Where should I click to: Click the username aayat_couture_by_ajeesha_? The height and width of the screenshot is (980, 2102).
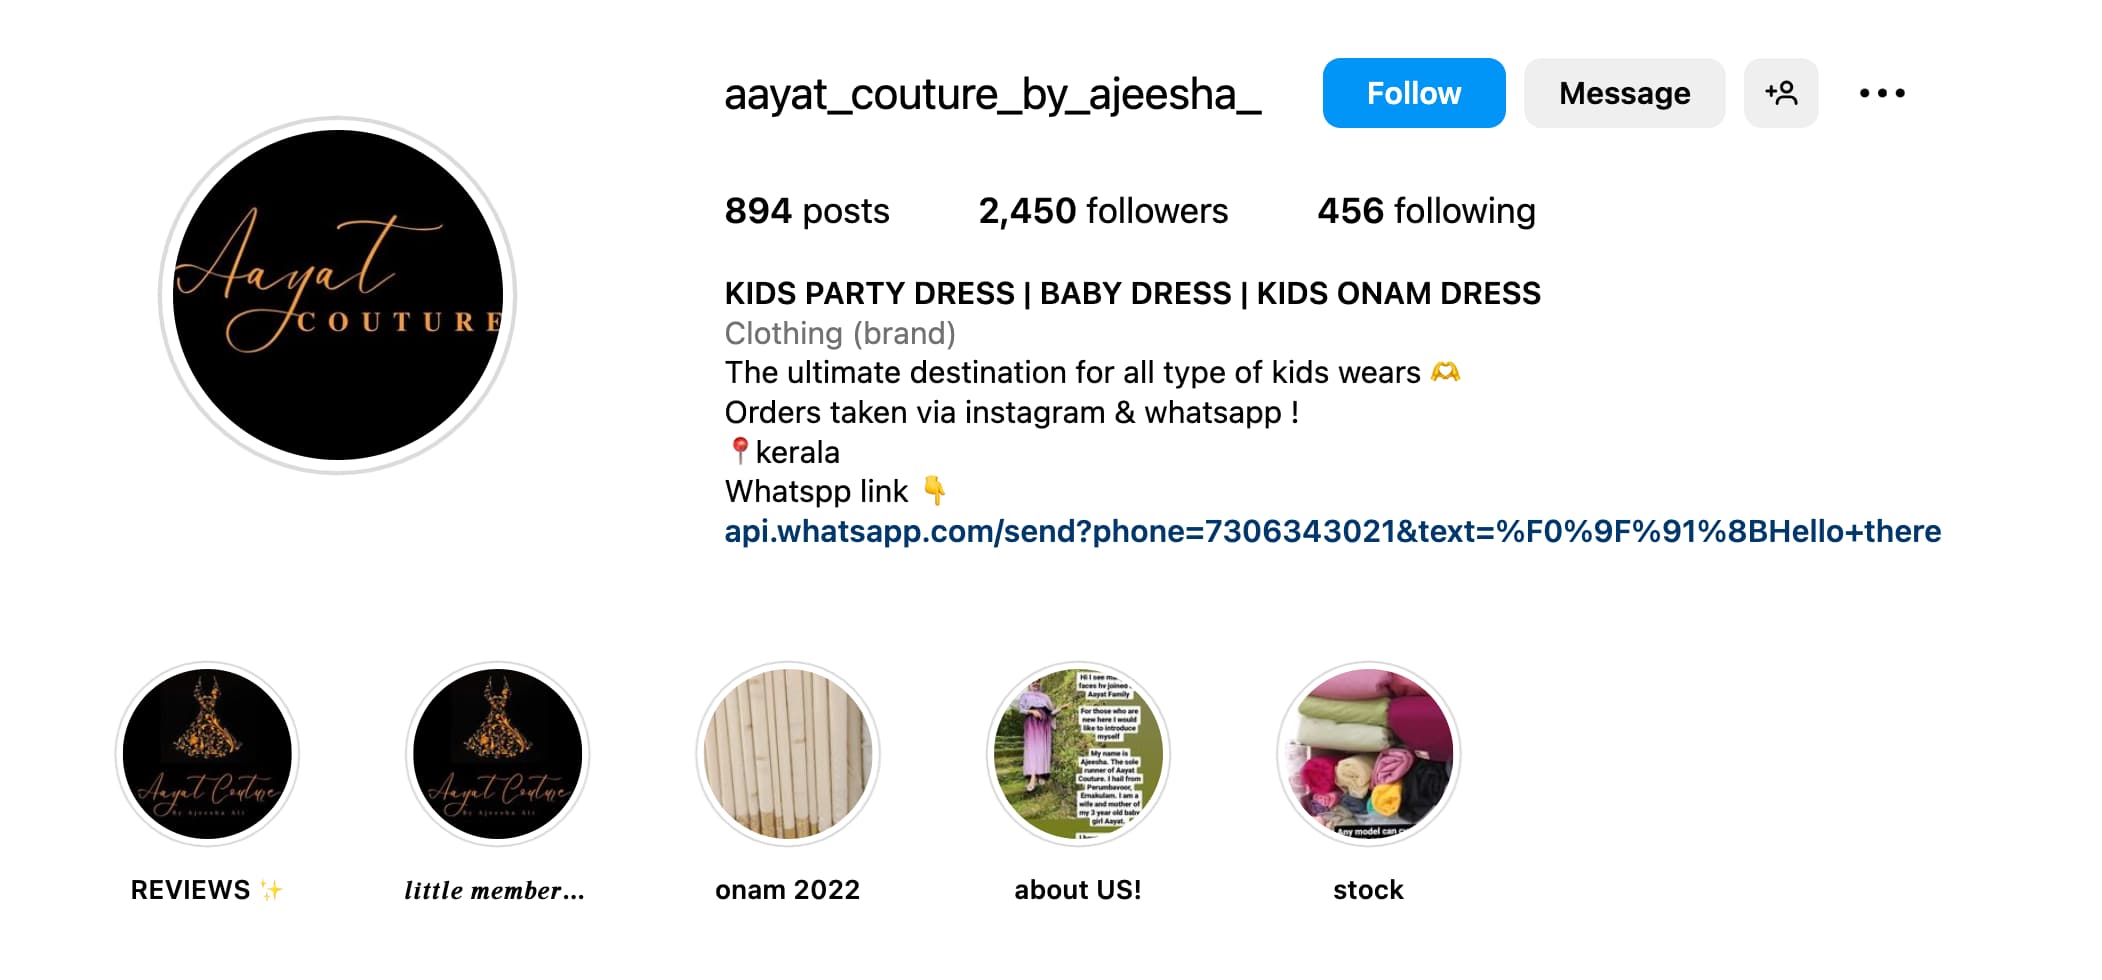click(x=993, y=95)
